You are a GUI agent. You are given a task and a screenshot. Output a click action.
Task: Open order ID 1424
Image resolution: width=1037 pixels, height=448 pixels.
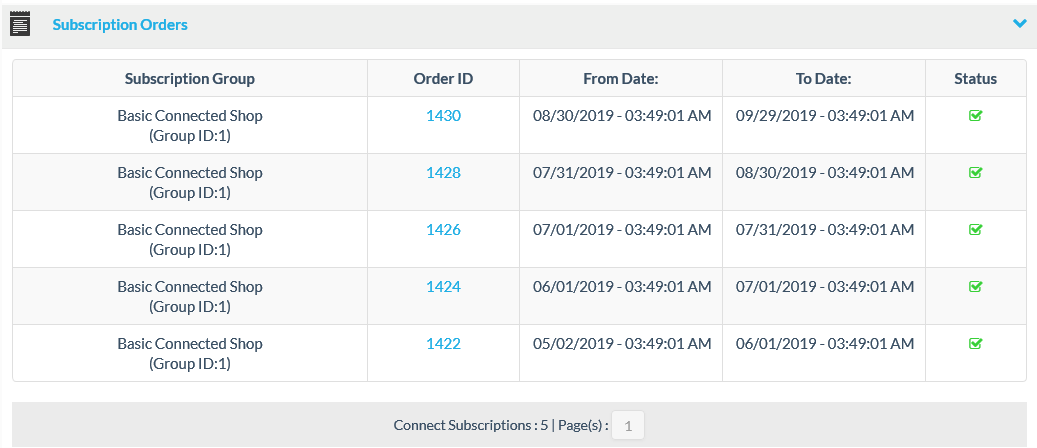[x=443, y=287]
